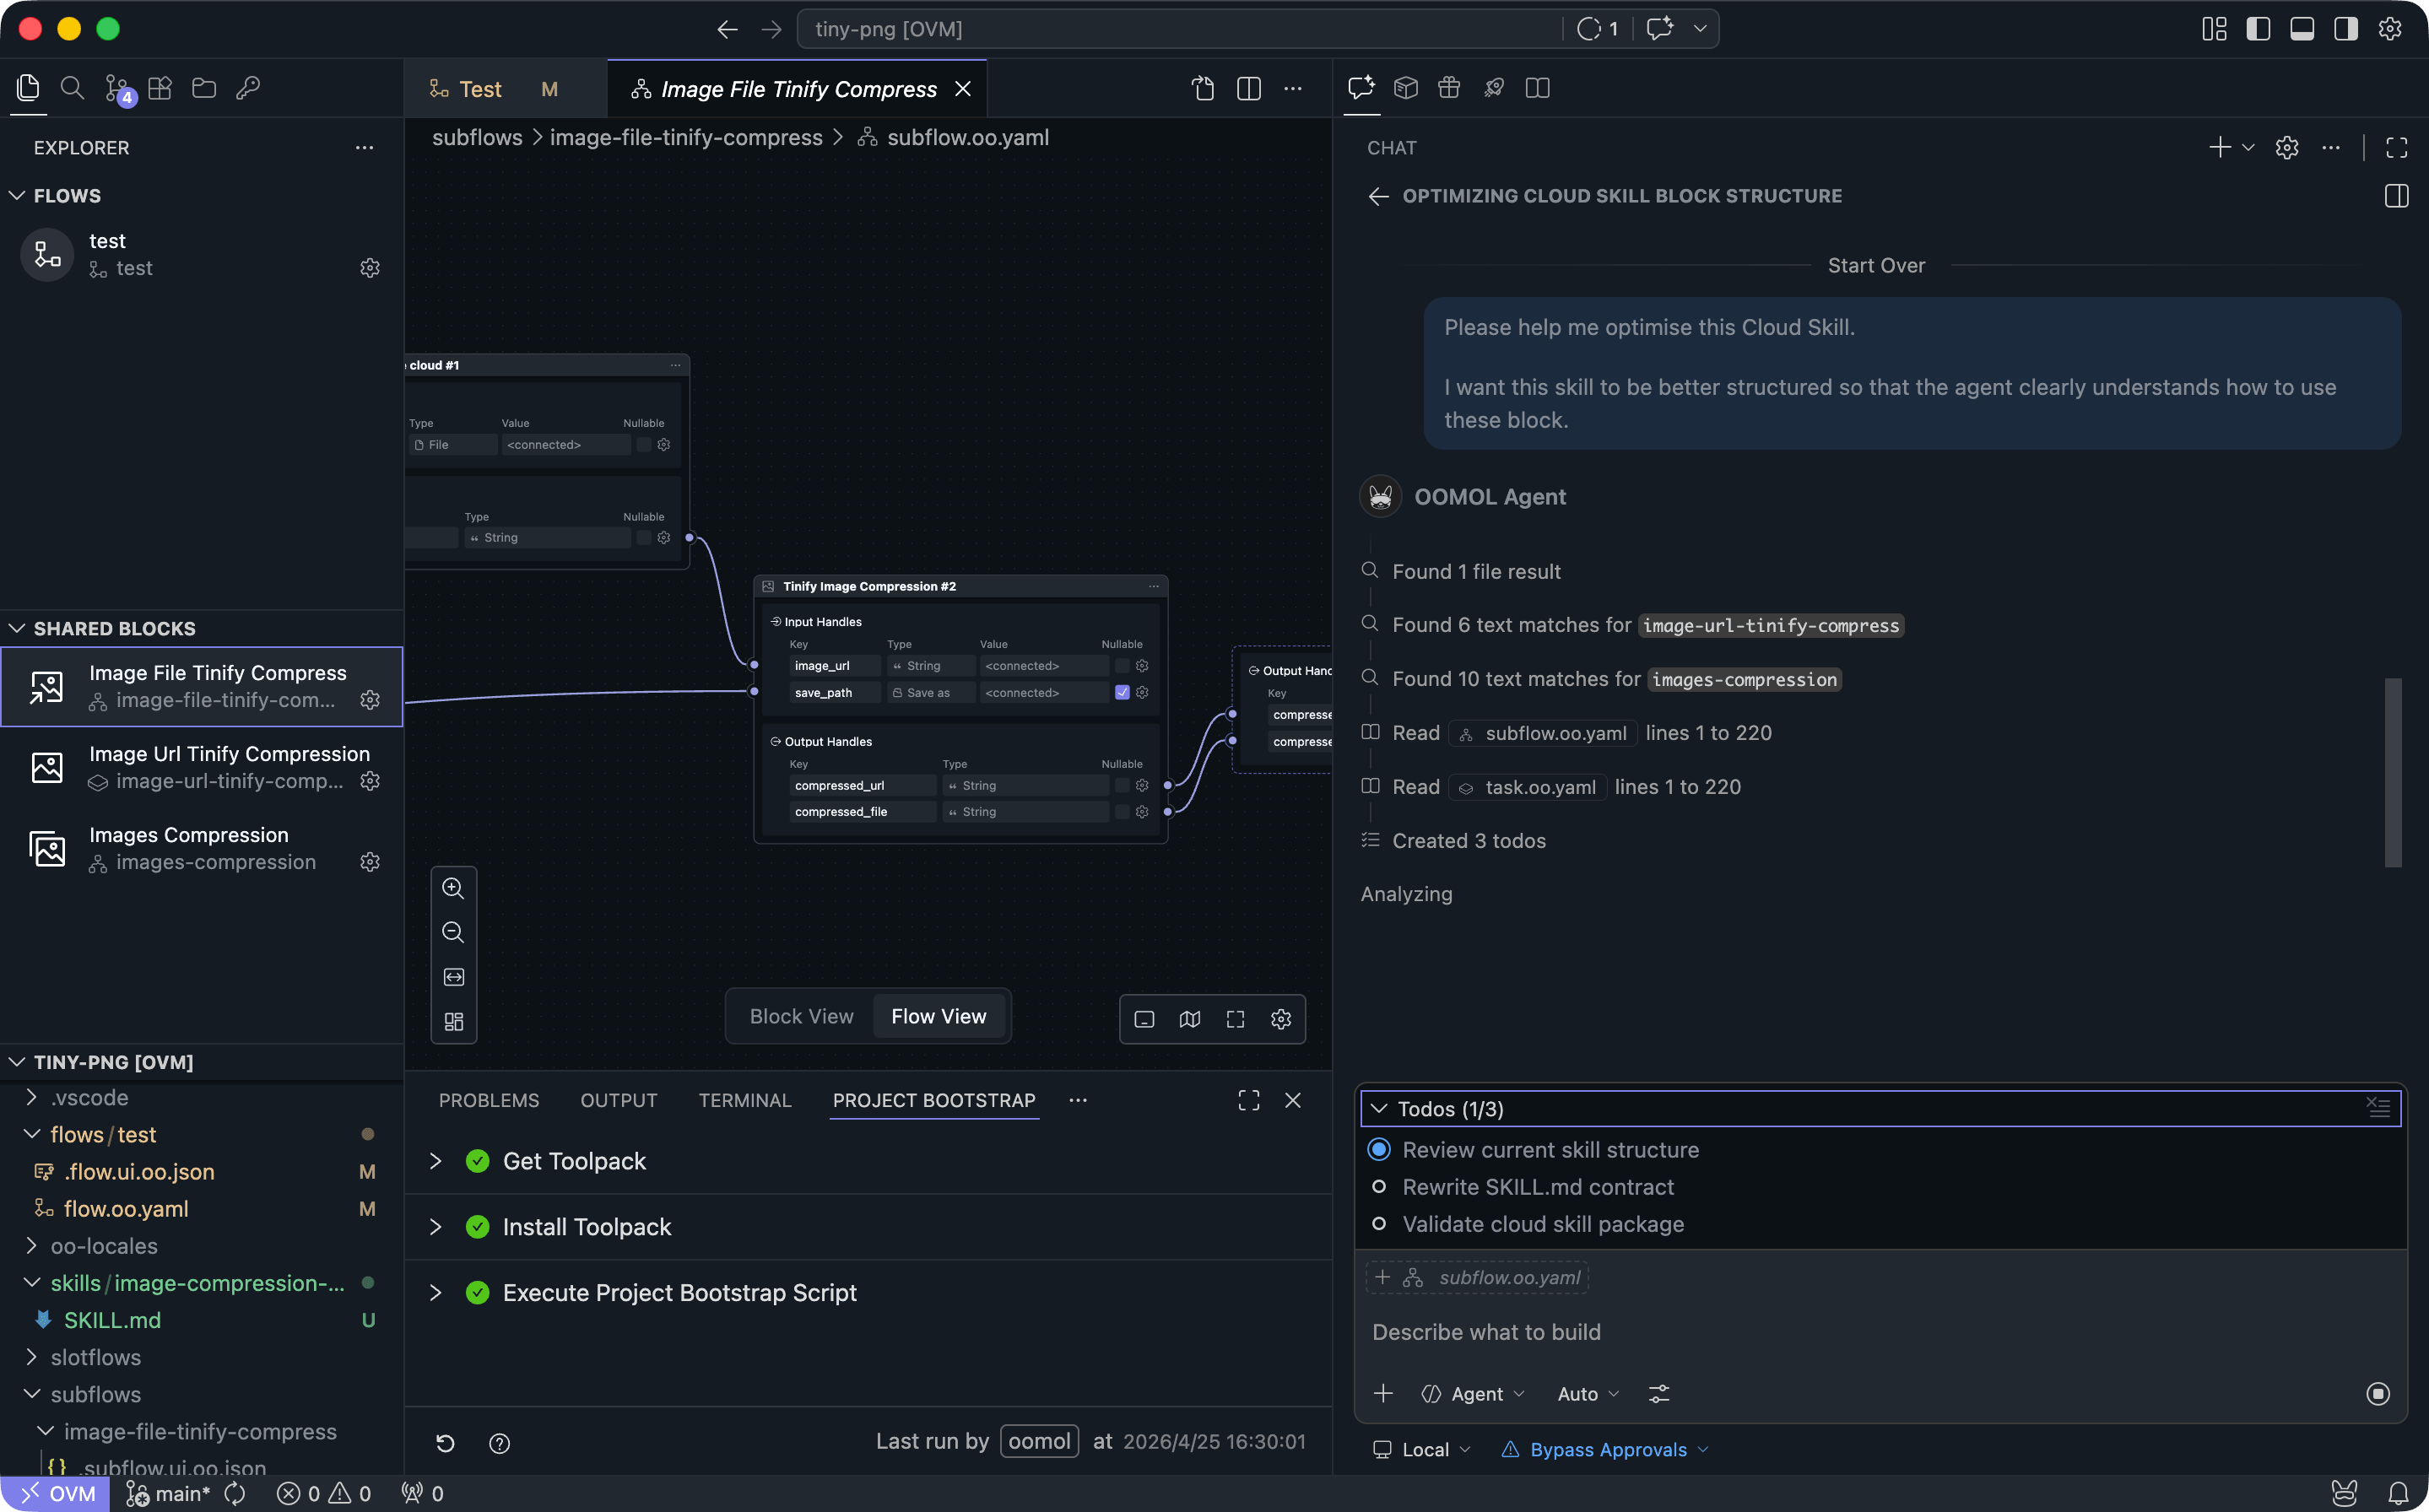Select Flow View mode

[939, 1017]
